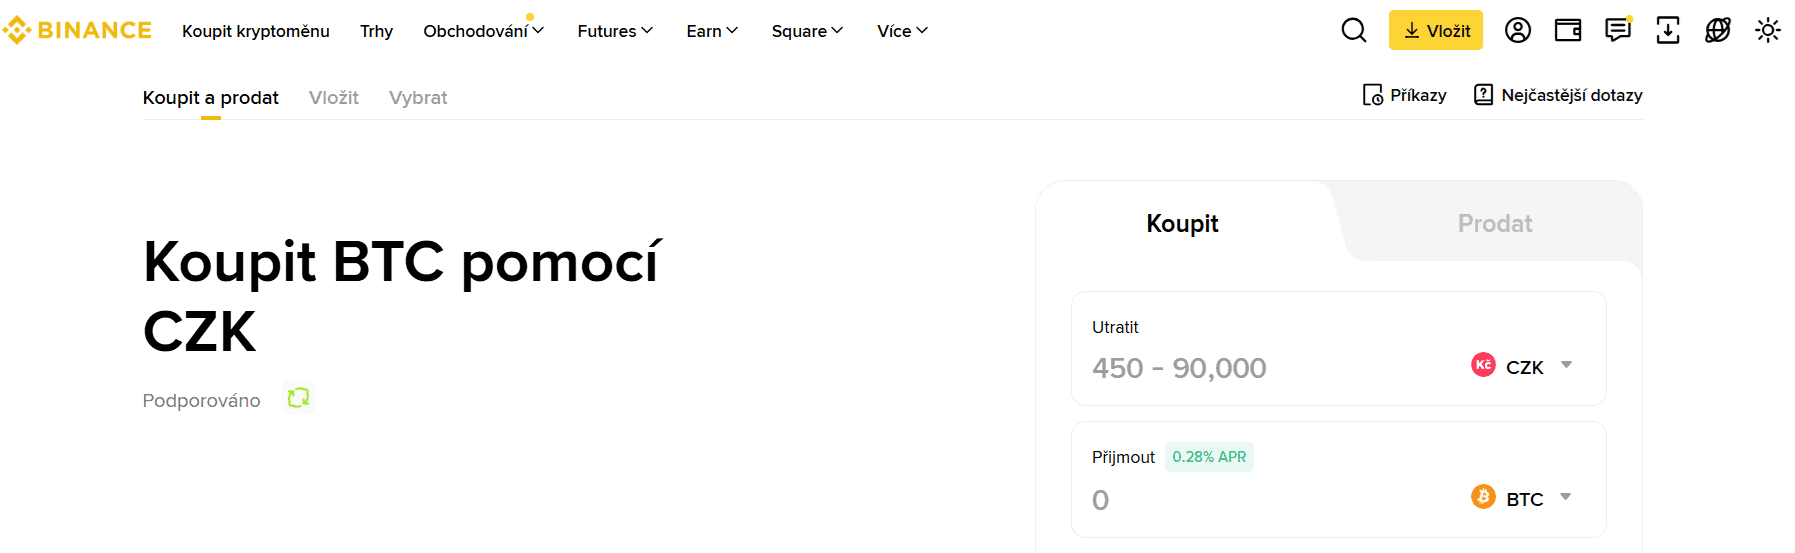The width and height of the screenshot is (1795, 553).
Task: Toggle the light/dark theme sun icon
Action: pos(1767,31)
